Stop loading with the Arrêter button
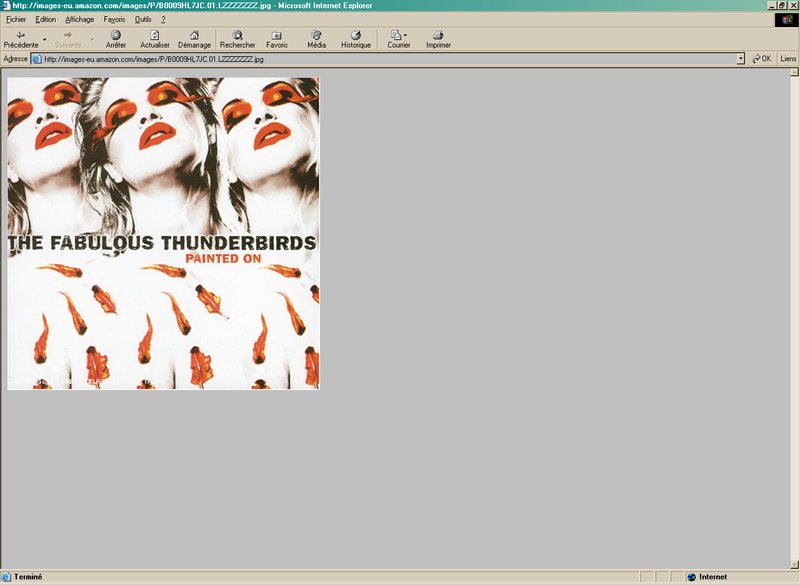800x585 pixels. click(116, 40)
